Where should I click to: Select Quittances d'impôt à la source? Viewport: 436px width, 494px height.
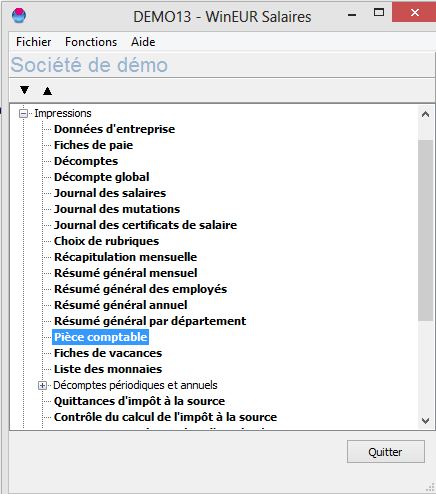(x=139, y=401)
